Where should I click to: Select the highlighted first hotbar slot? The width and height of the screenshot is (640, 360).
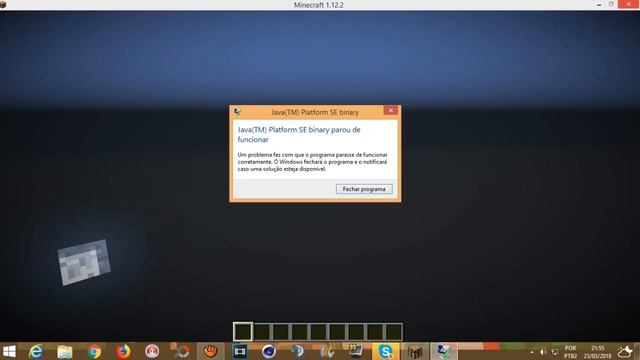(x=243, y=331)
